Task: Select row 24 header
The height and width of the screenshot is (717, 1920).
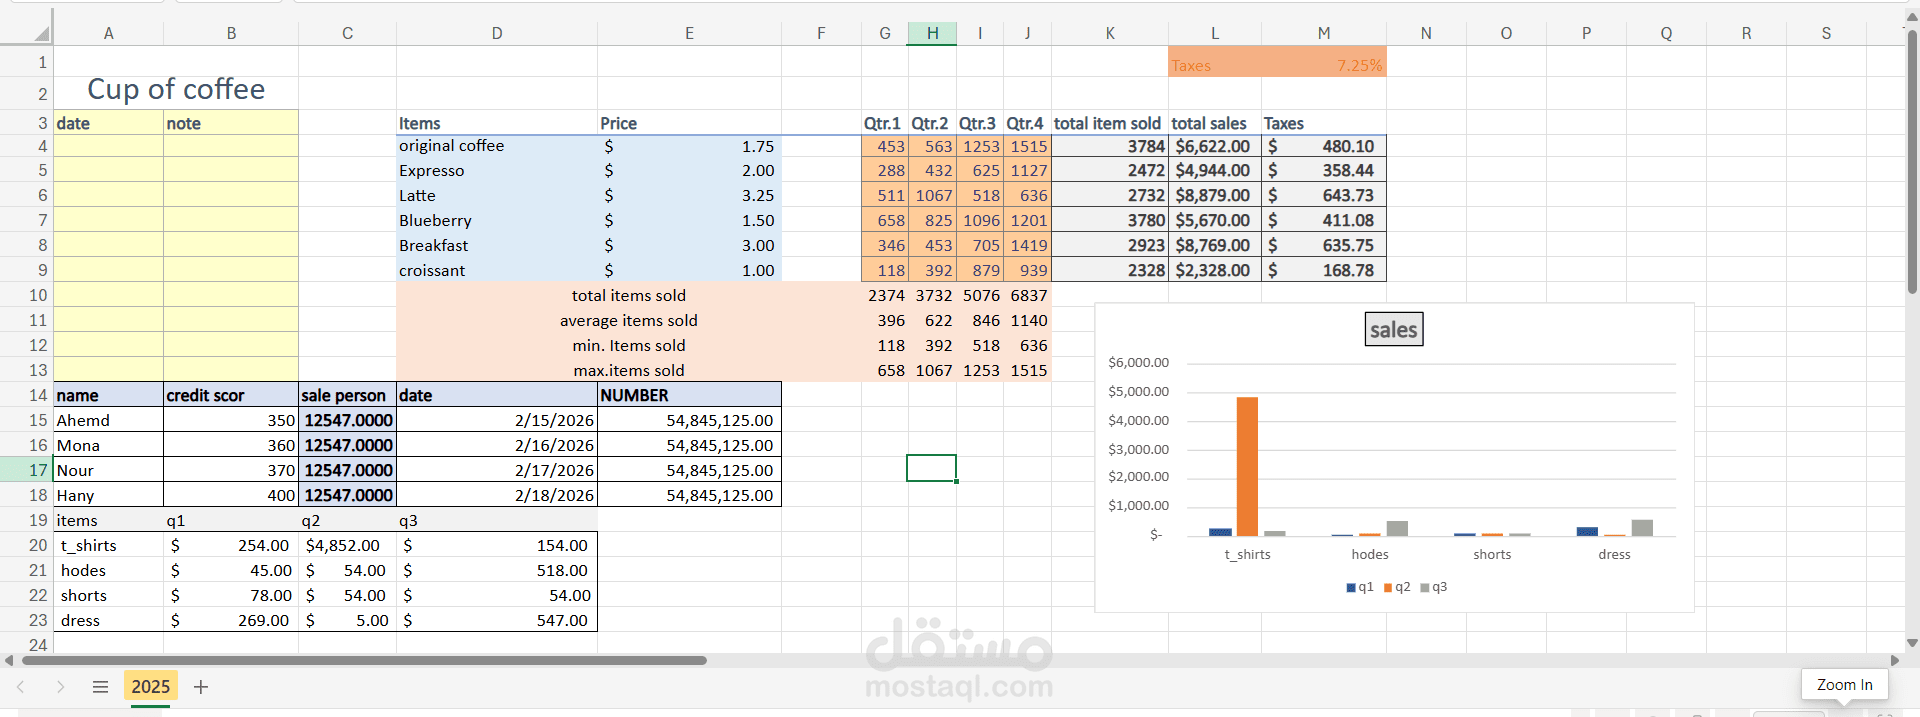Action: pyautogui.click(x=27, y=645)
